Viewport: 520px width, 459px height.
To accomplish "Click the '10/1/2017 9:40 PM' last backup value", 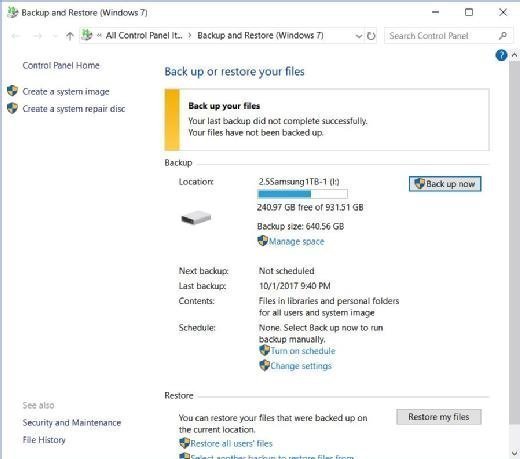I will [295, 286].
